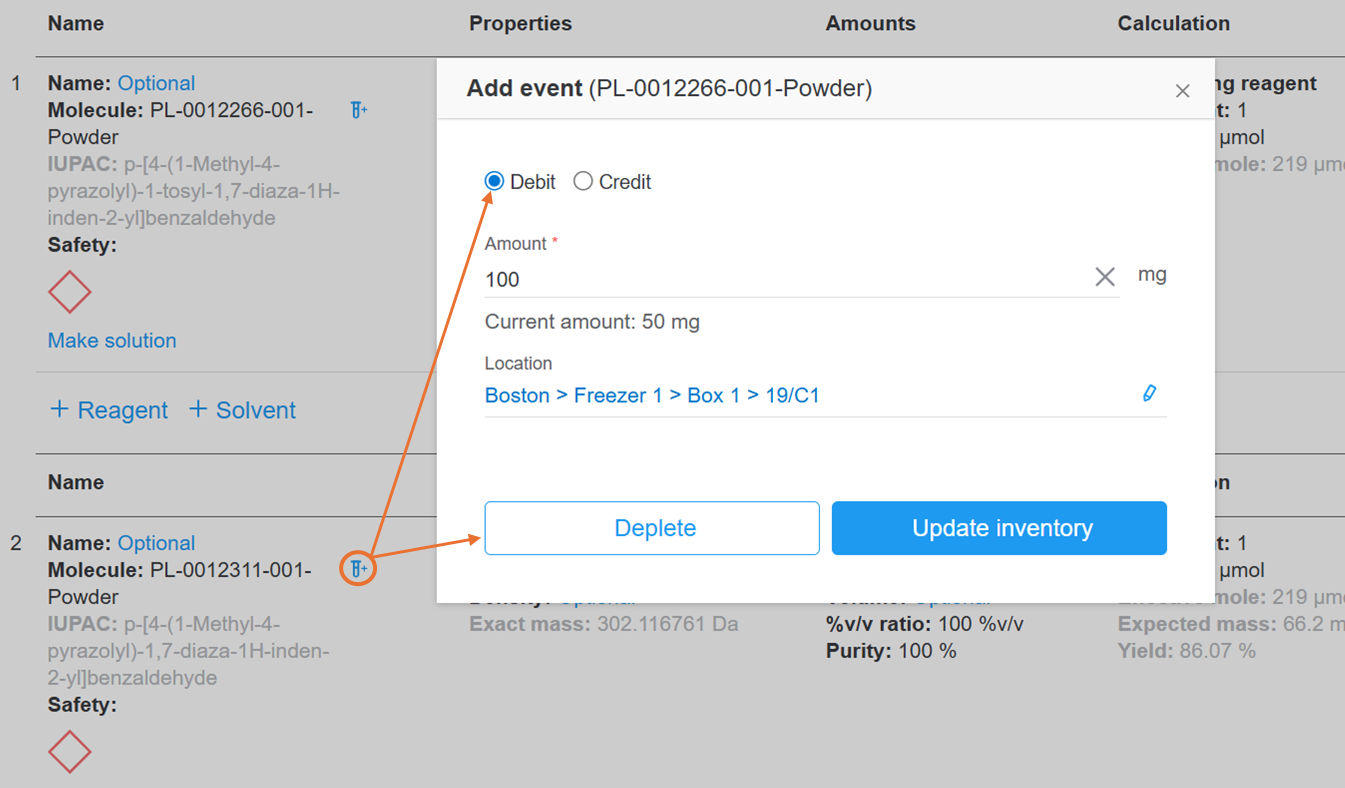Open safety diamond icon for the second molecule
Image resolution: width=1345 pixels, height=788 pixels.
69,751
